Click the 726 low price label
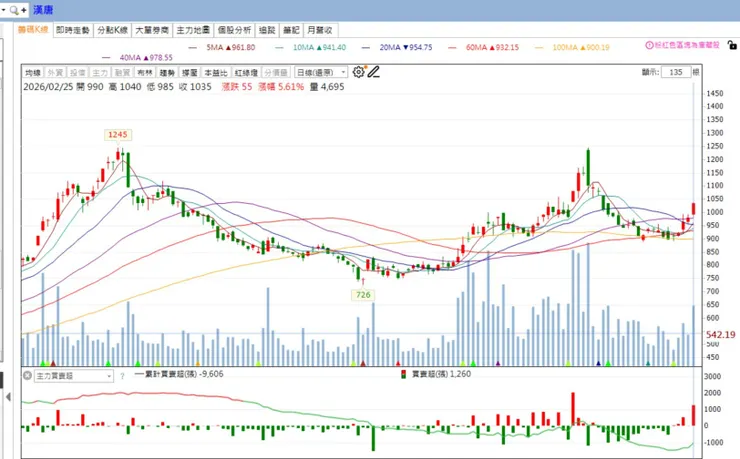Viewport: 740px width, 459px height. click(363, 295)
